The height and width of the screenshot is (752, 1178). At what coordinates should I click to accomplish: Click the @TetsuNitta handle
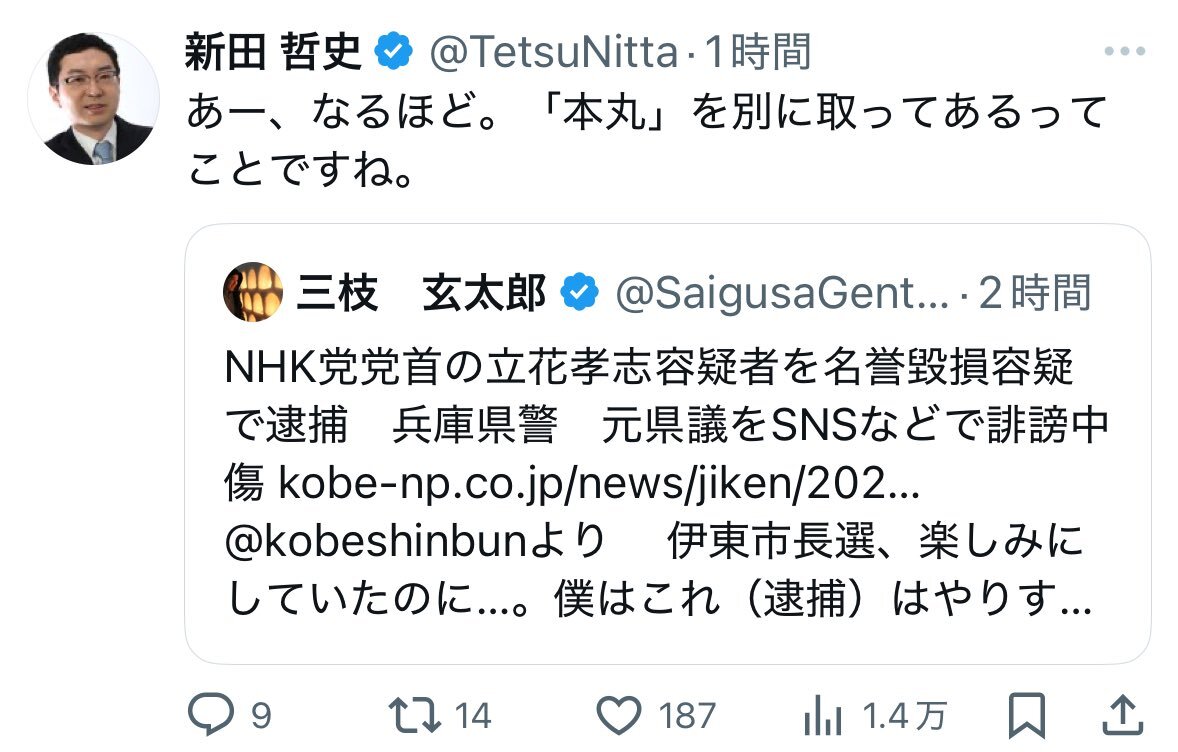[x=553, y=52]
